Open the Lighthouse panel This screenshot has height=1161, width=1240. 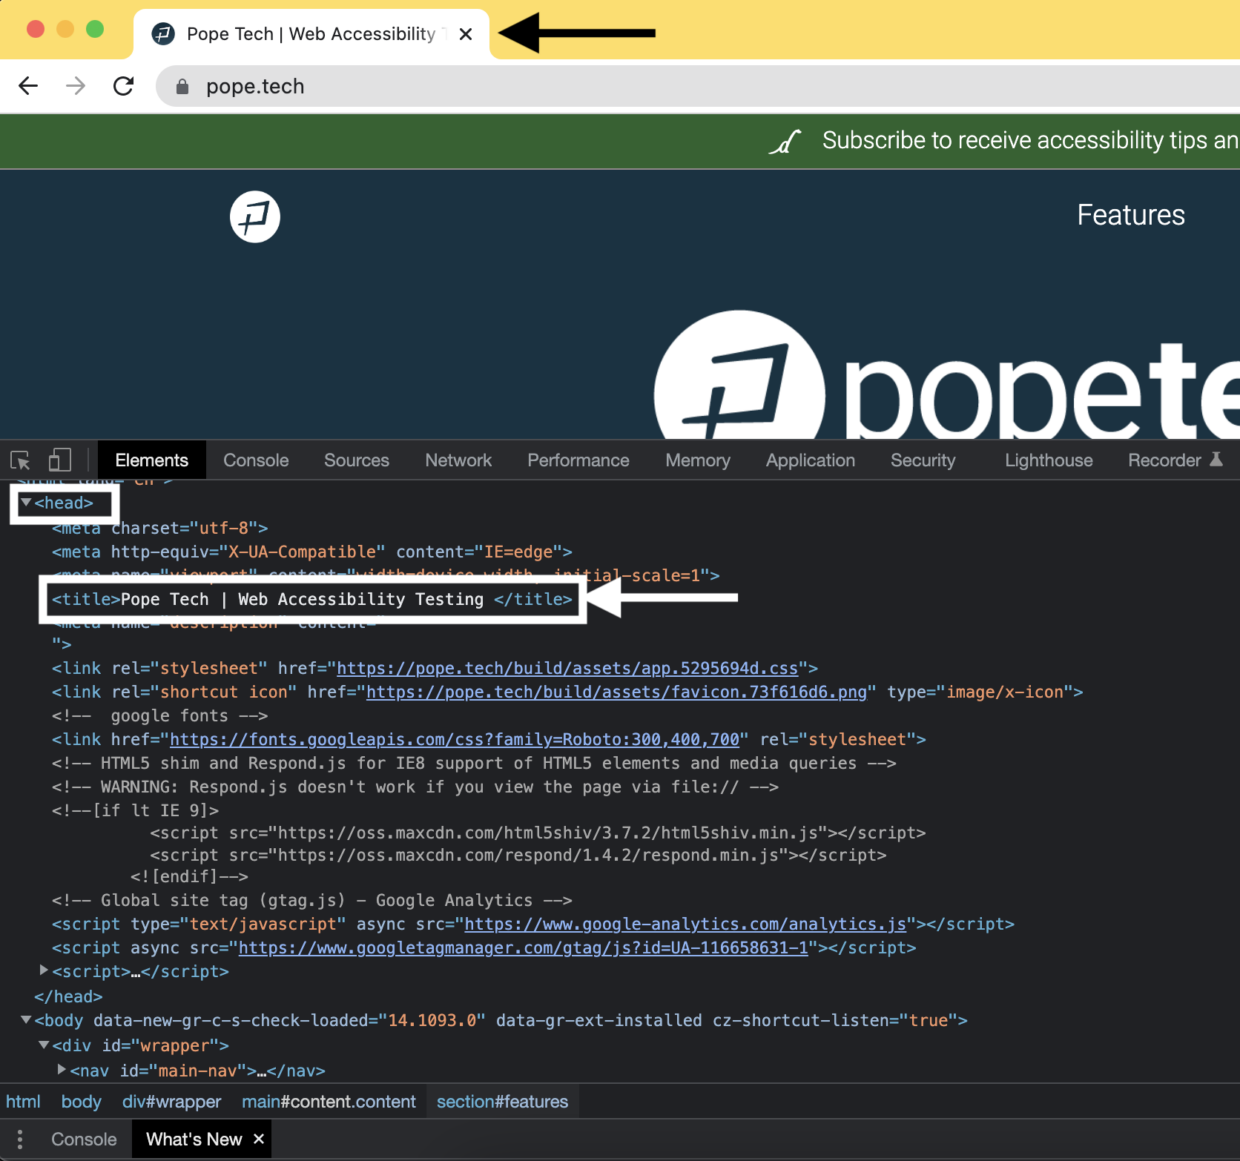[1048, 460]
